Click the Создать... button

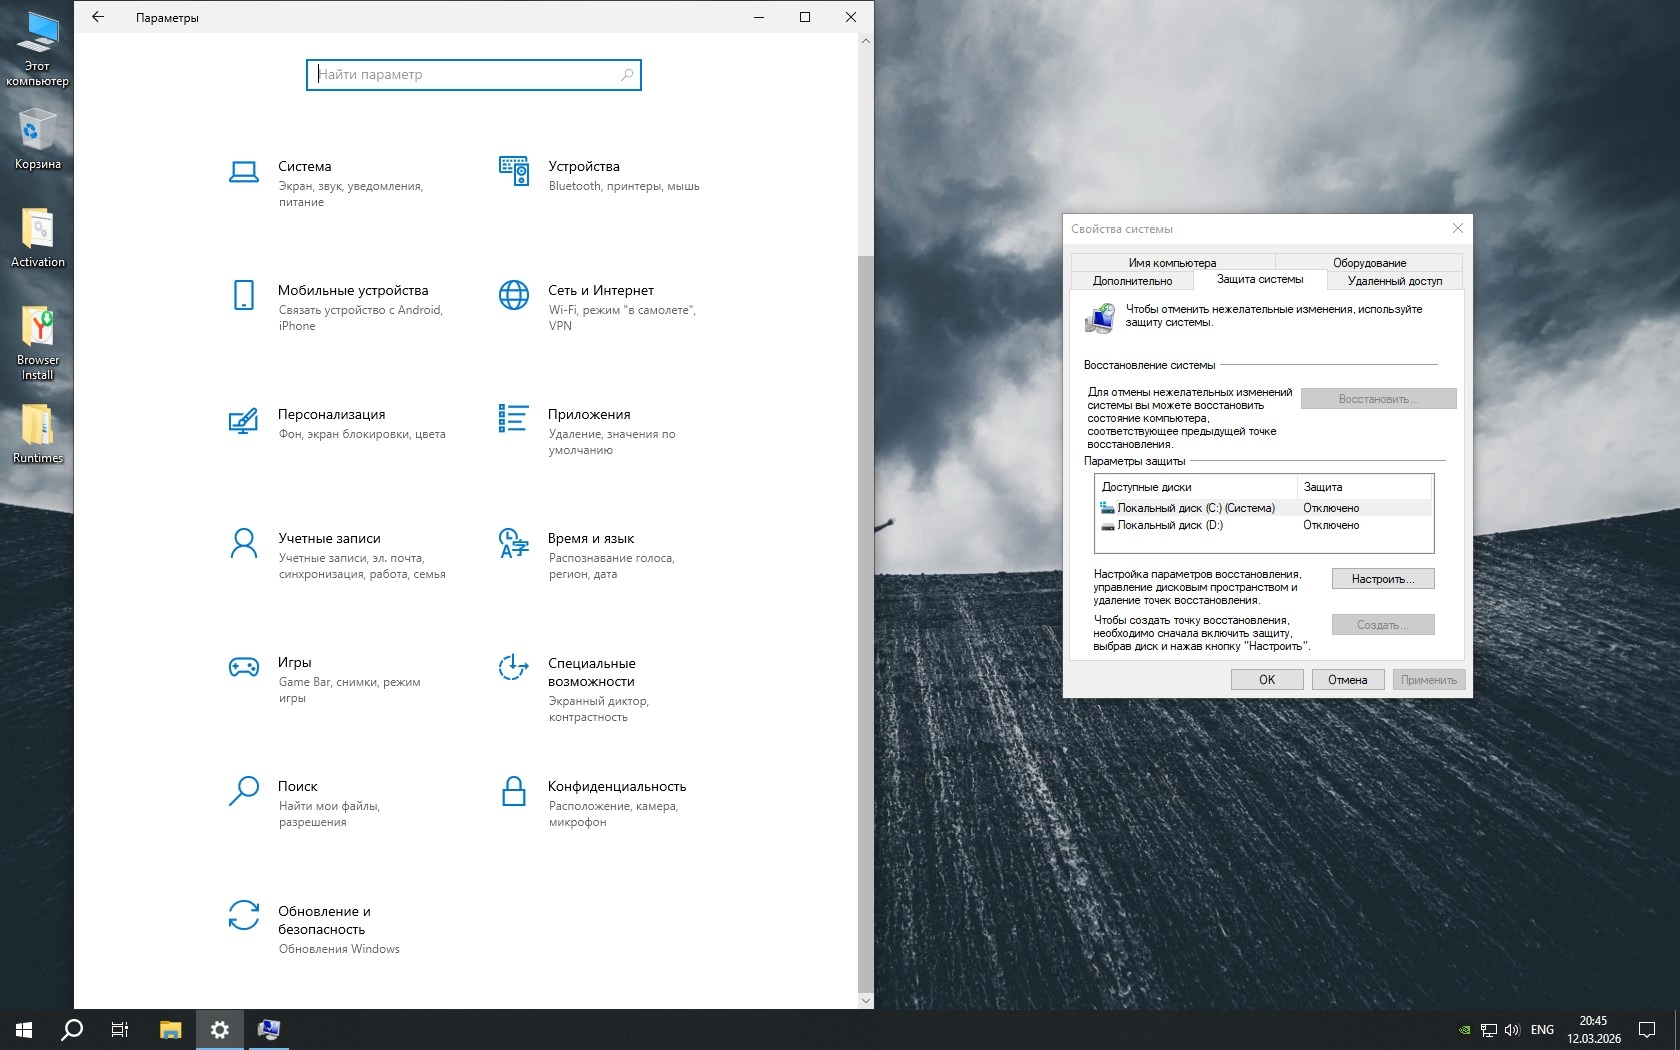pyautogui.click(x=1383, y=625)
